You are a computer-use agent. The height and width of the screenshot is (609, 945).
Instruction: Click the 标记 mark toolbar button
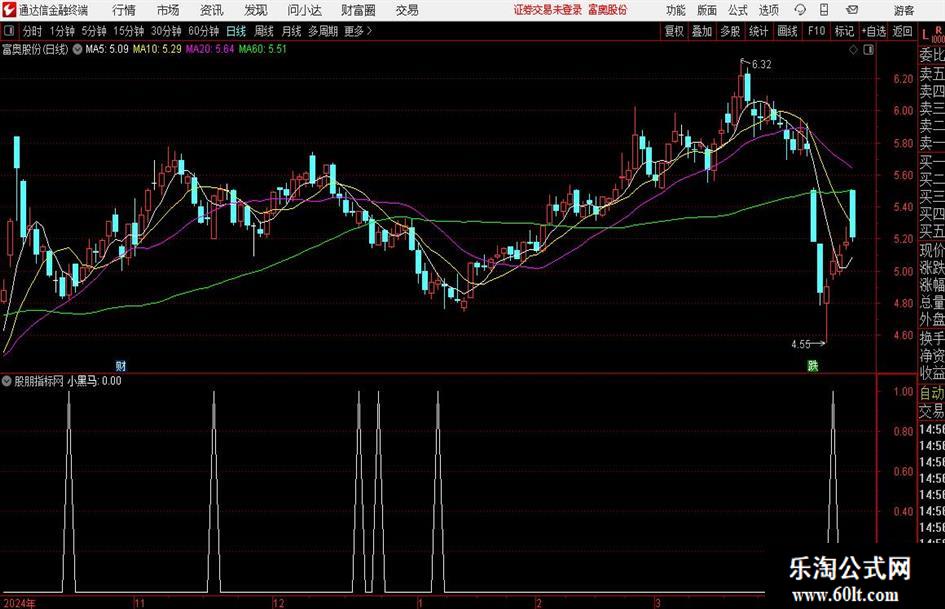click(844, 31)
